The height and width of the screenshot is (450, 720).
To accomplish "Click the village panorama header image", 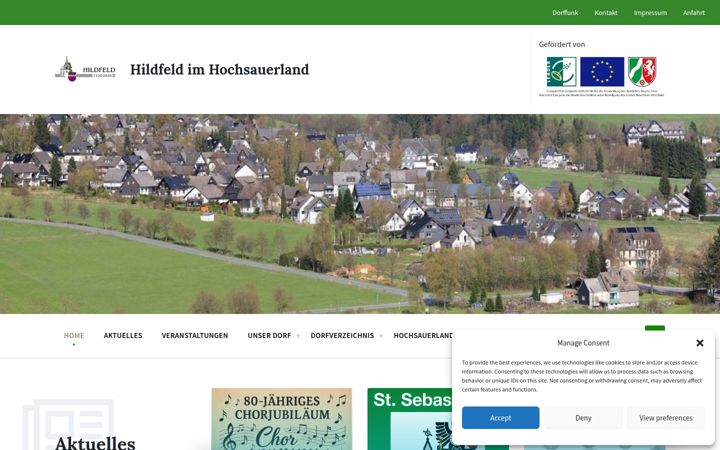I will [360, 214].
